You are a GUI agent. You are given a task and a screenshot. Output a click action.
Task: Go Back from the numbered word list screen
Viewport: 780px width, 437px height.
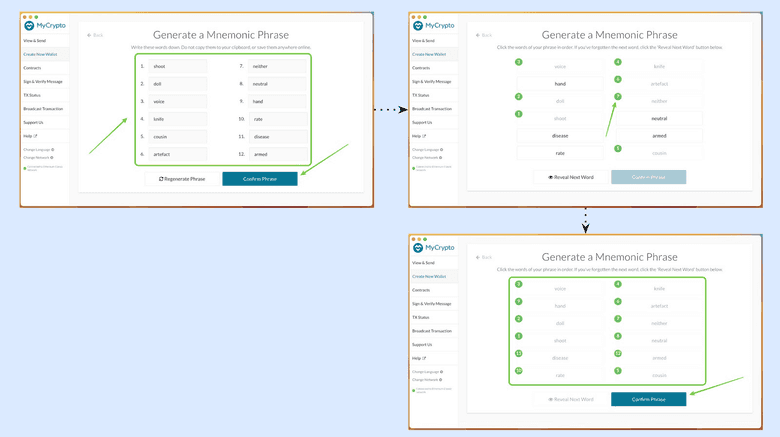click(96, 35)
